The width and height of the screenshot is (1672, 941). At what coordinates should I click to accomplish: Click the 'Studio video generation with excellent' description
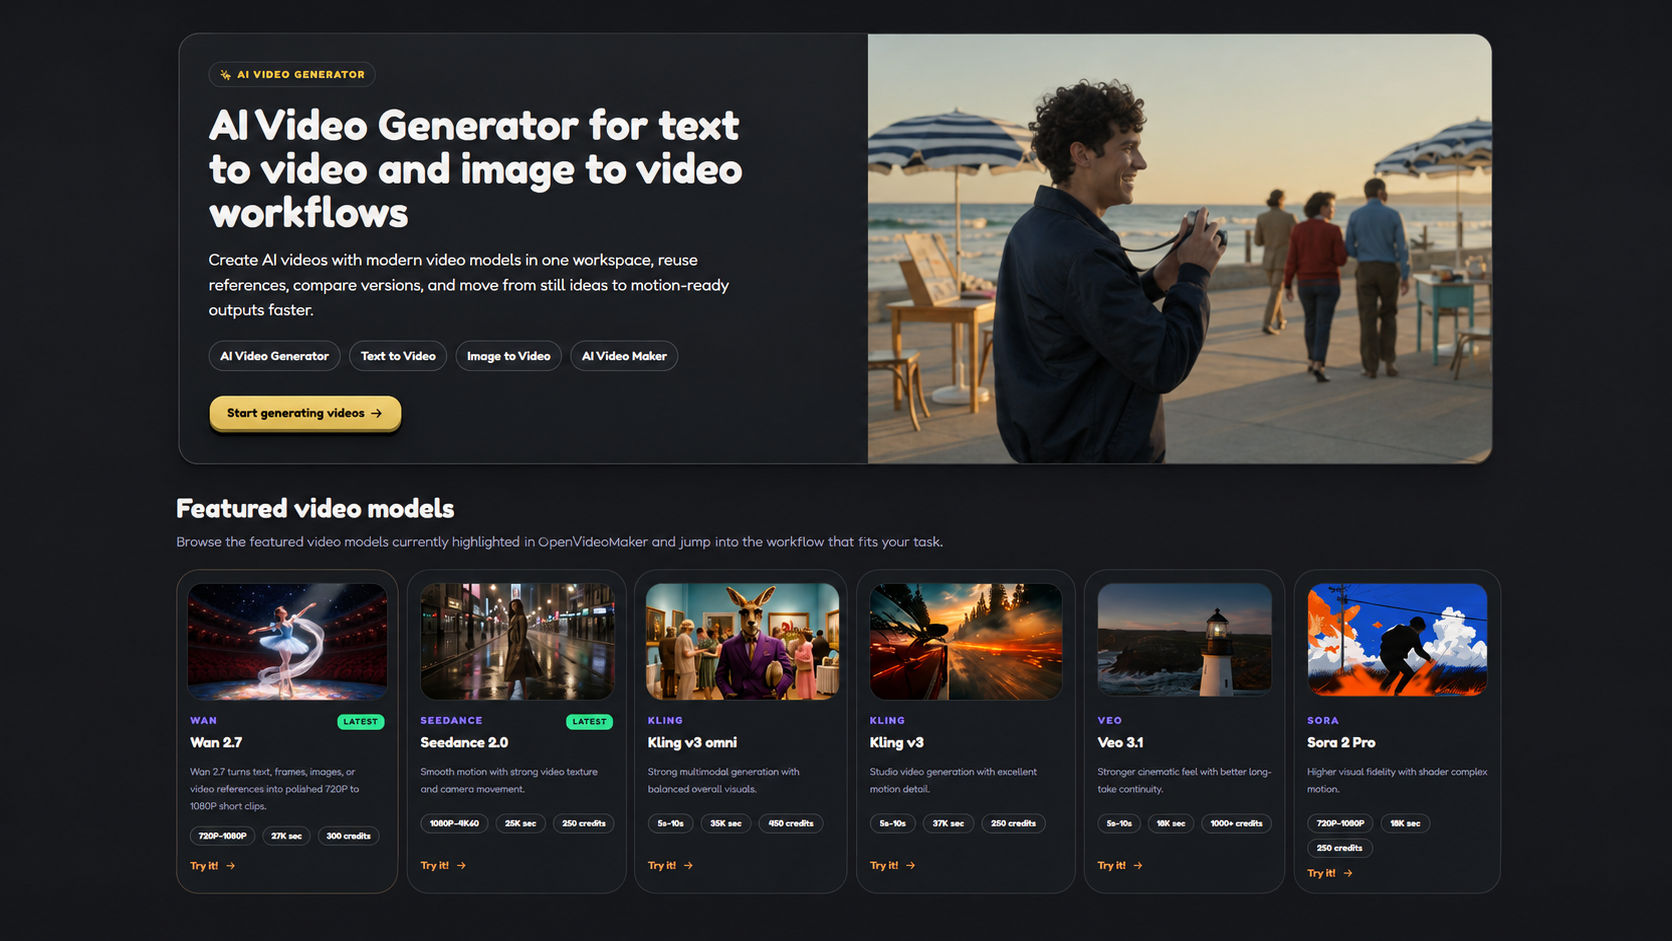pyautogui.click(x=953, y=781)
